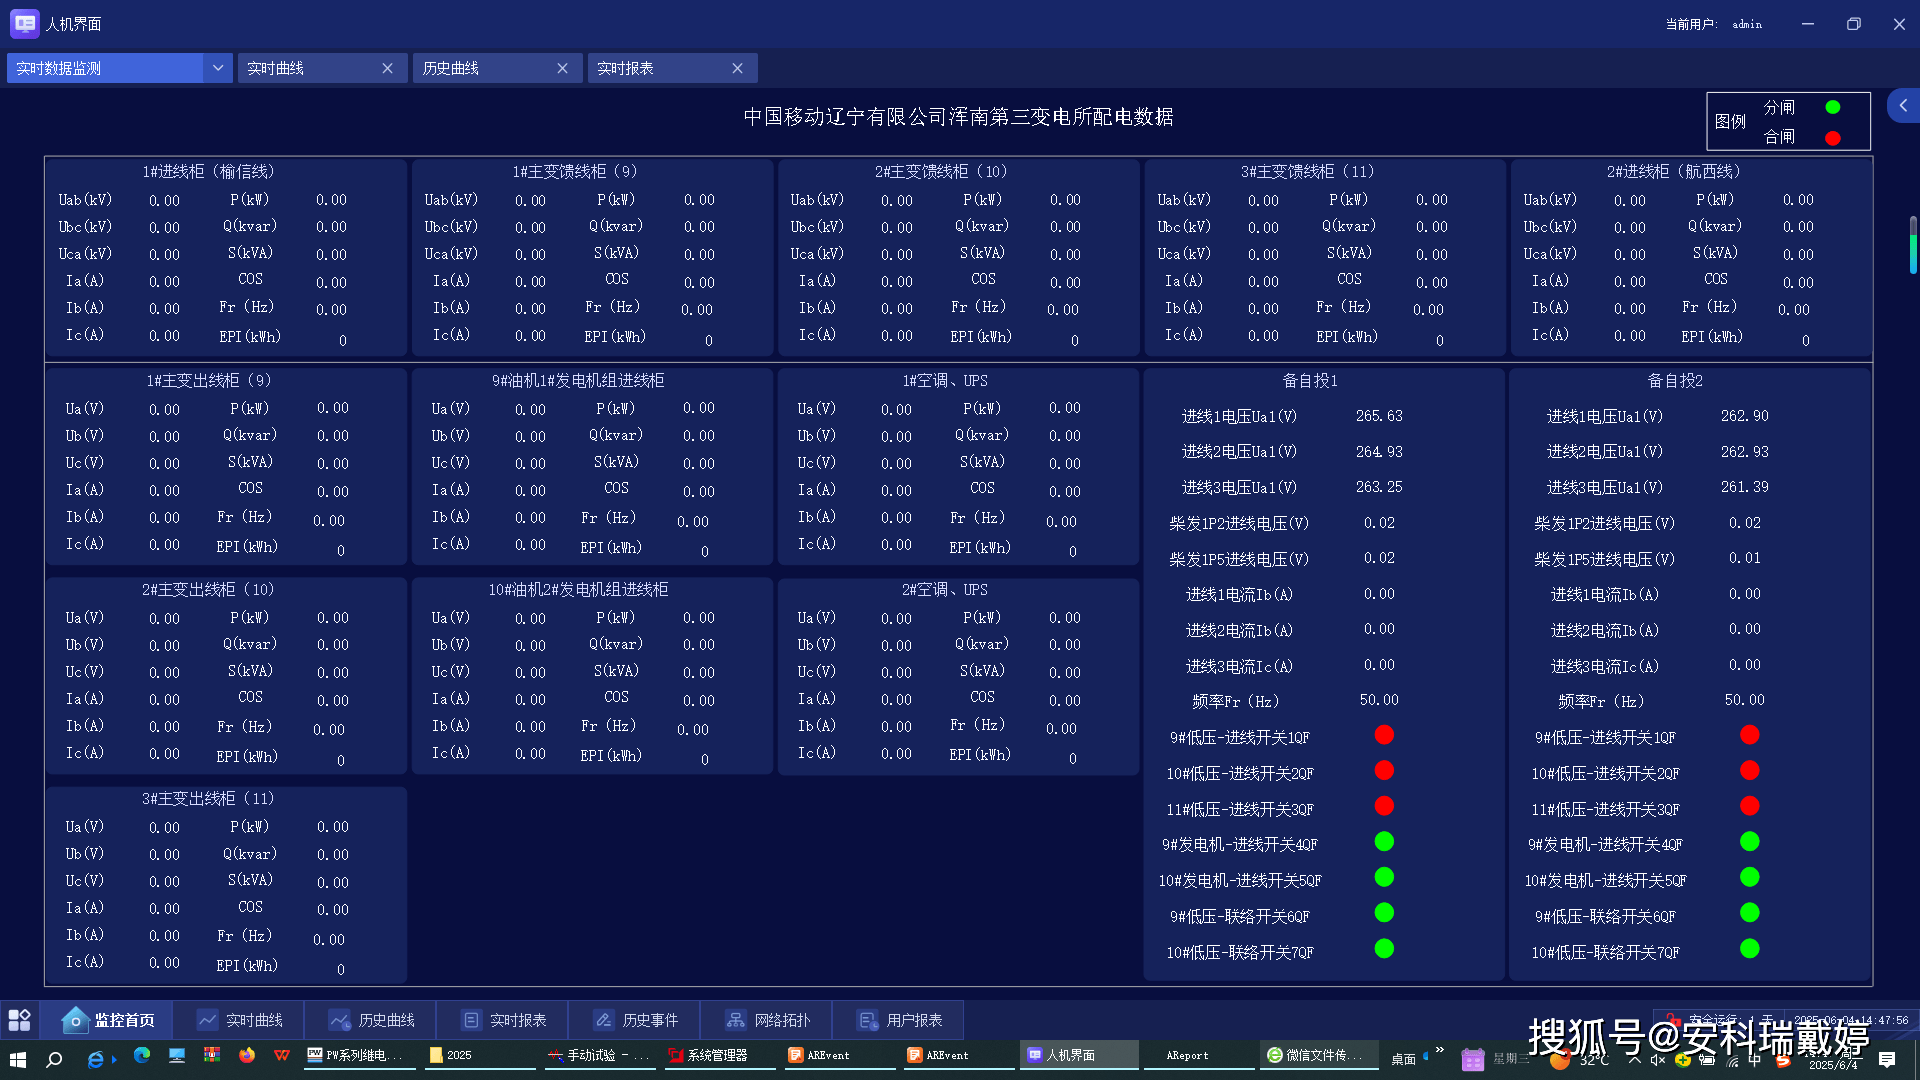Close the top 实时报表 tab

pos(737,68)
